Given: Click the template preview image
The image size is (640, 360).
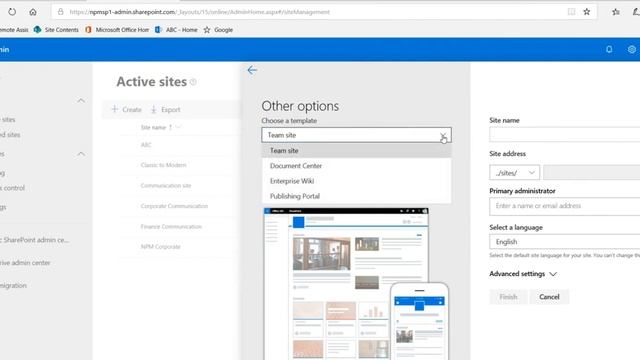Looking at the screenshot, I should [x=356, y=284].
